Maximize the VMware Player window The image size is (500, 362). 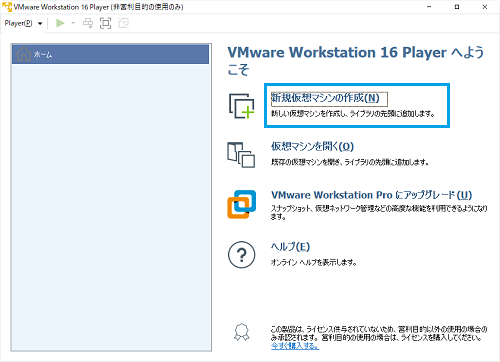click(x=457, y=7)
